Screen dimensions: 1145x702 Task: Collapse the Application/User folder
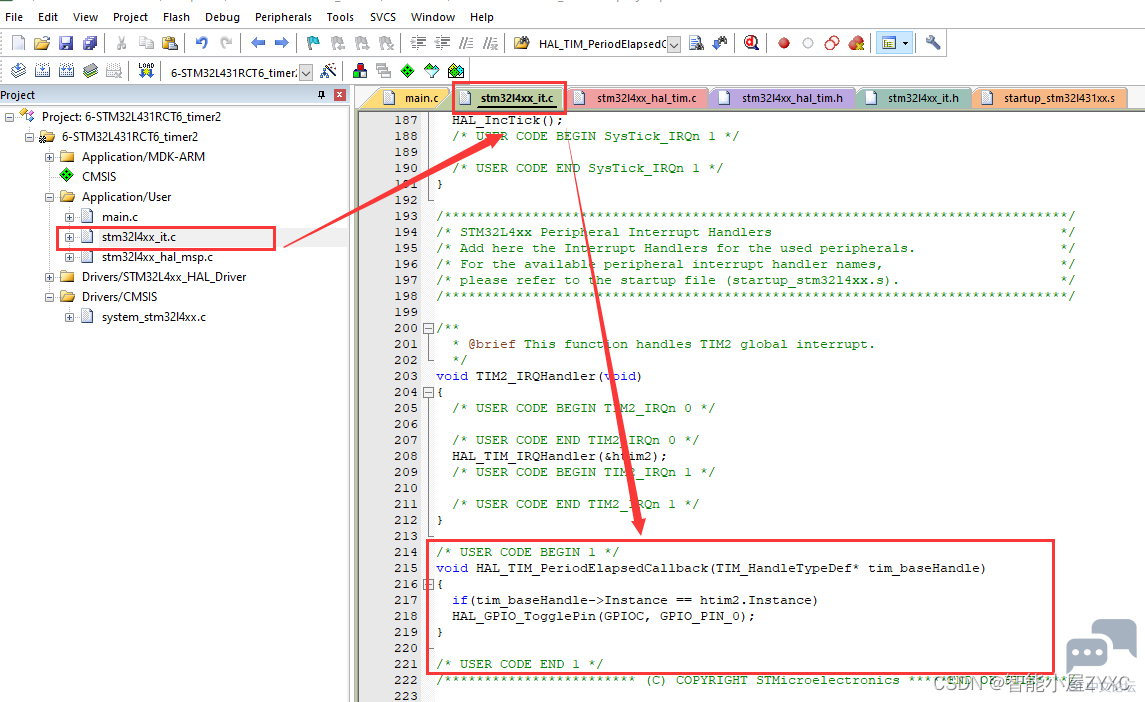[49, 197]
